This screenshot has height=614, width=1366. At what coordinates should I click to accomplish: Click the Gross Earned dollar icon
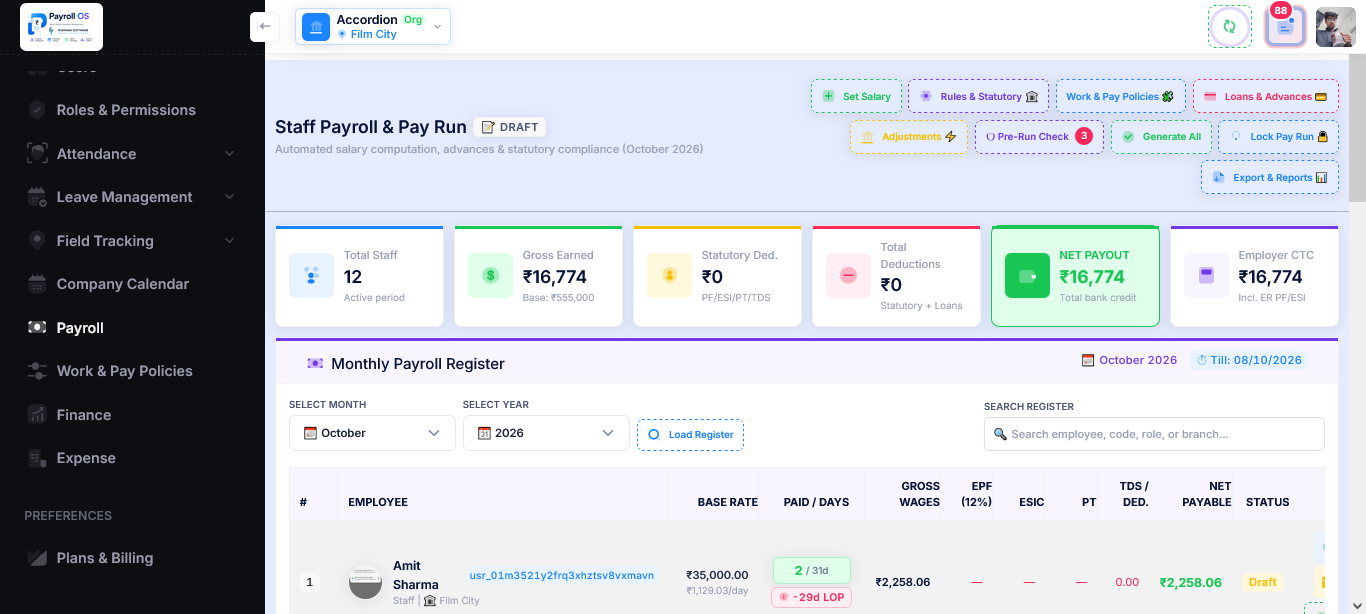point(490,276)
